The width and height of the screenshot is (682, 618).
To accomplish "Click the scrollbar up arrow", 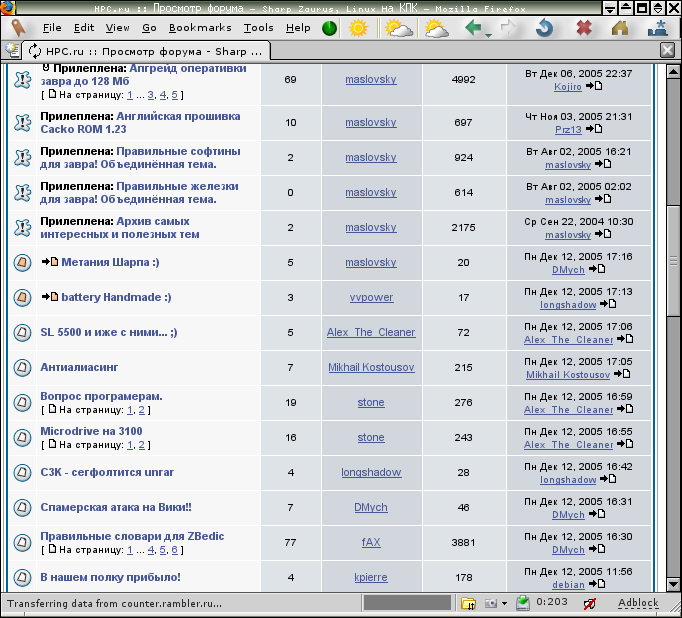I will point(673,71).
